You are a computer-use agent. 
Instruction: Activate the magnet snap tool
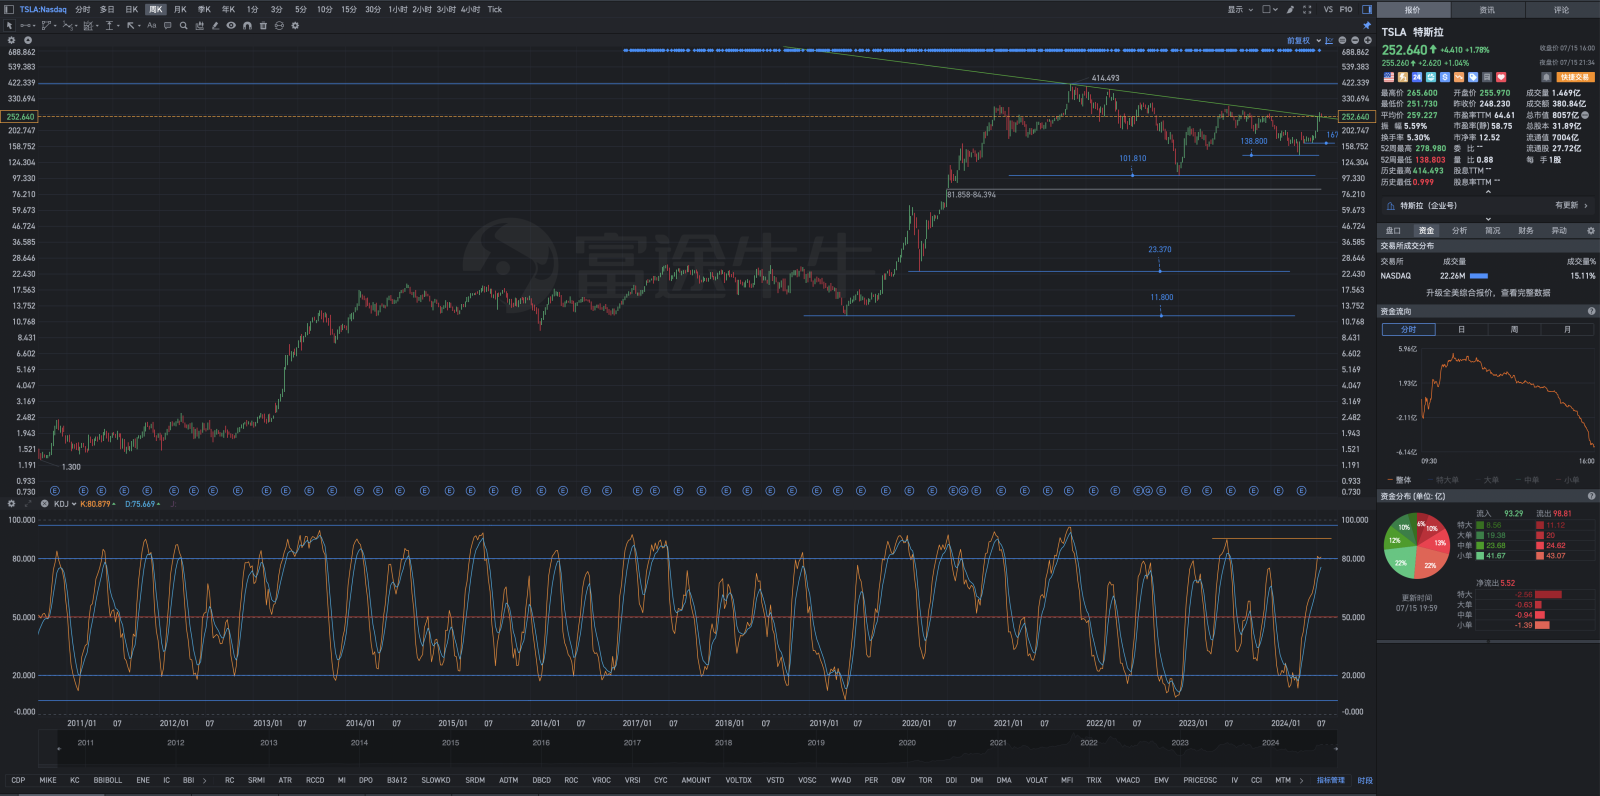coord(247,25)
